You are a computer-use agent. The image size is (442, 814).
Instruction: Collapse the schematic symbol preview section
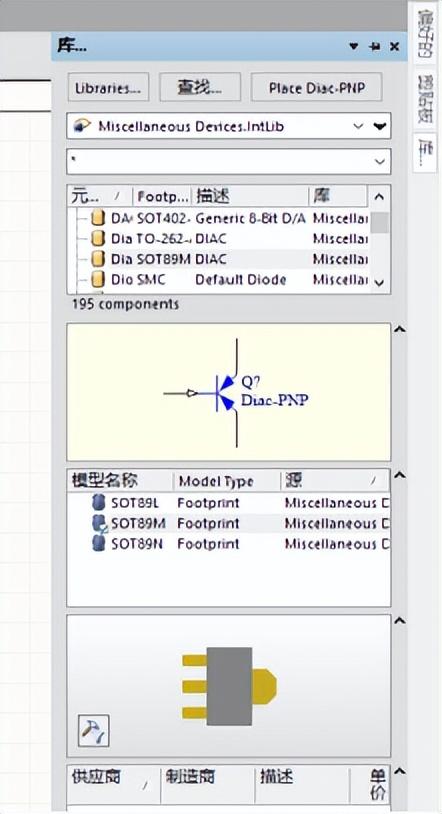pos(399,330)
